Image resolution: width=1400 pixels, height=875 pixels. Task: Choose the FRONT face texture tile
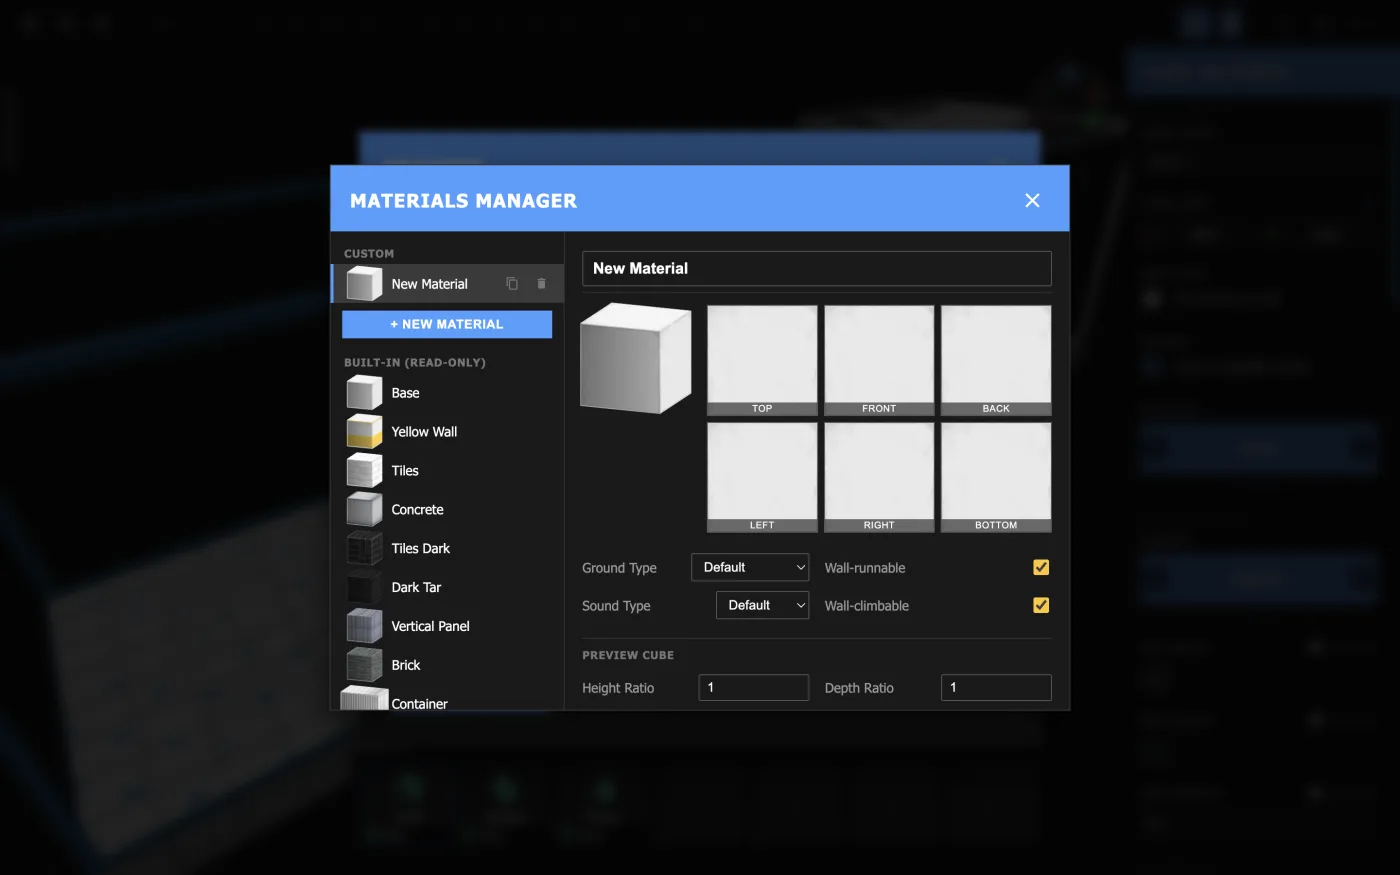(x=879, y=360)
